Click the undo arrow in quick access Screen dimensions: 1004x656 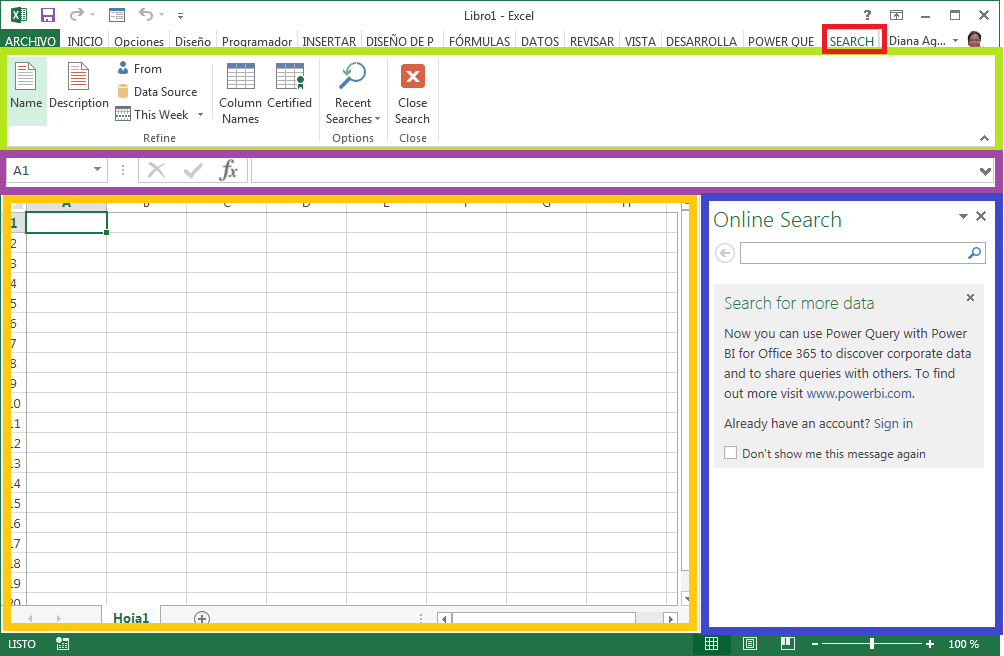point(146,14)
